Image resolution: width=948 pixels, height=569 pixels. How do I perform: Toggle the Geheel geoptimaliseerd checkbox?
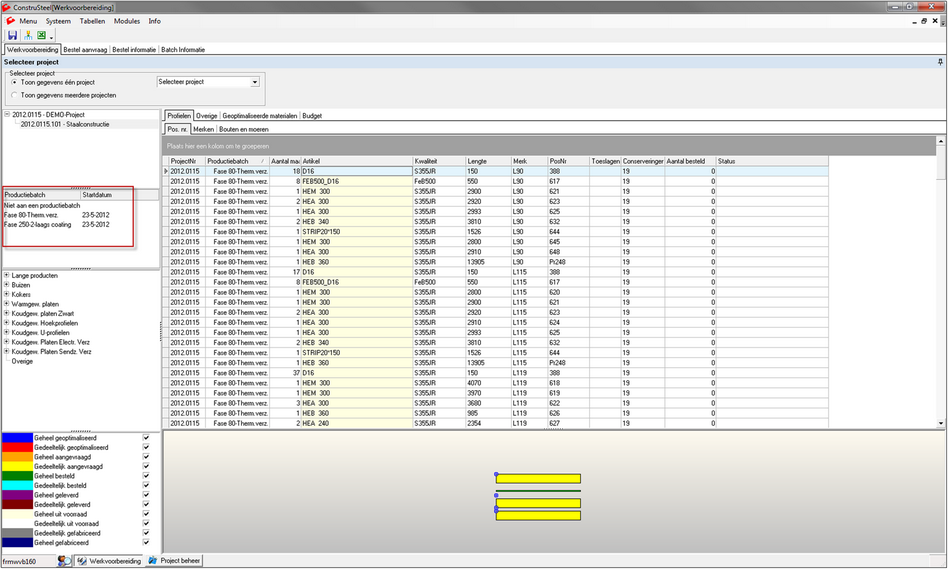tap(146, 438)
